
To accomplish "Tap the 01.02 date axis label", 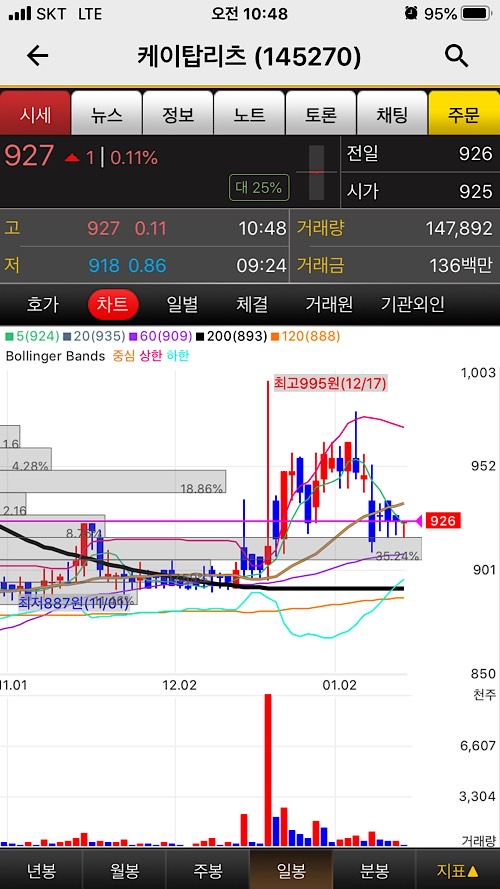I will (340, 685).
